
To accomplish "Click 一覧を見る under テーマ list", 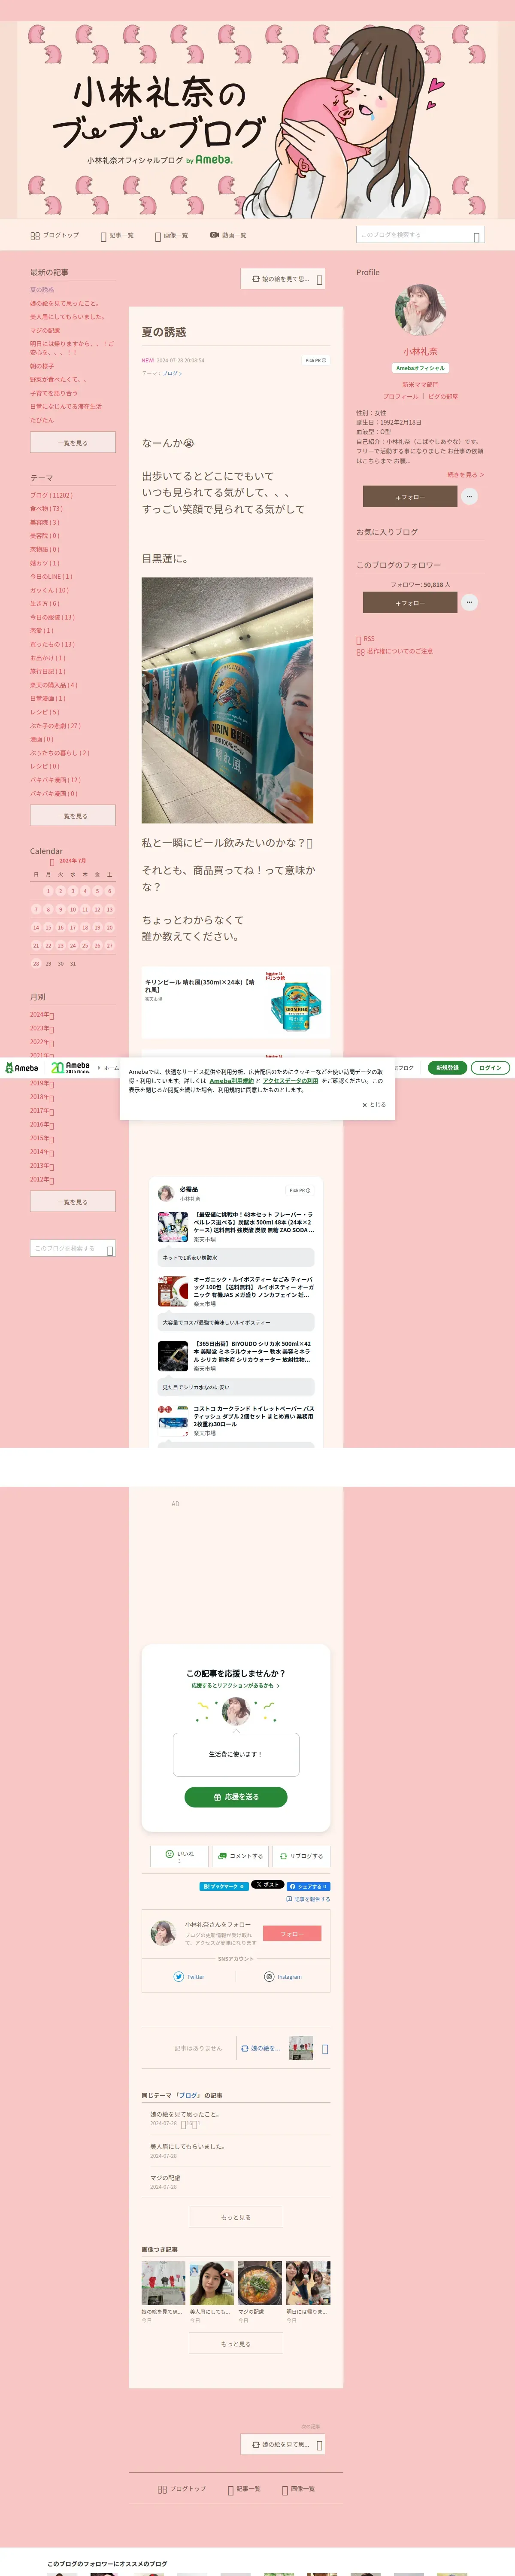I will click(73, 816).
